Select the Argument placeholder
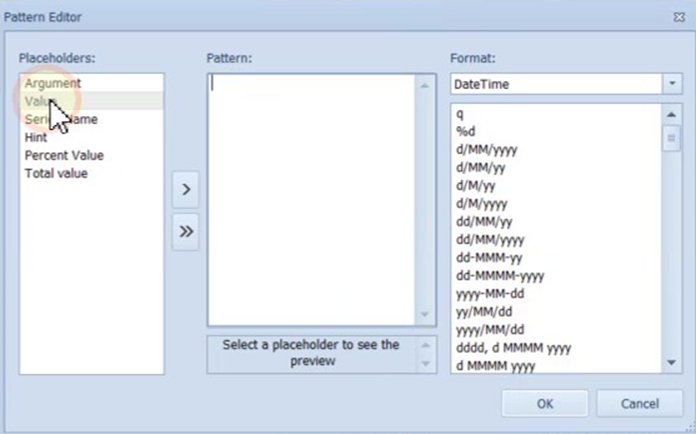Viewport: 696px width, 434px height. click(53, 83)
